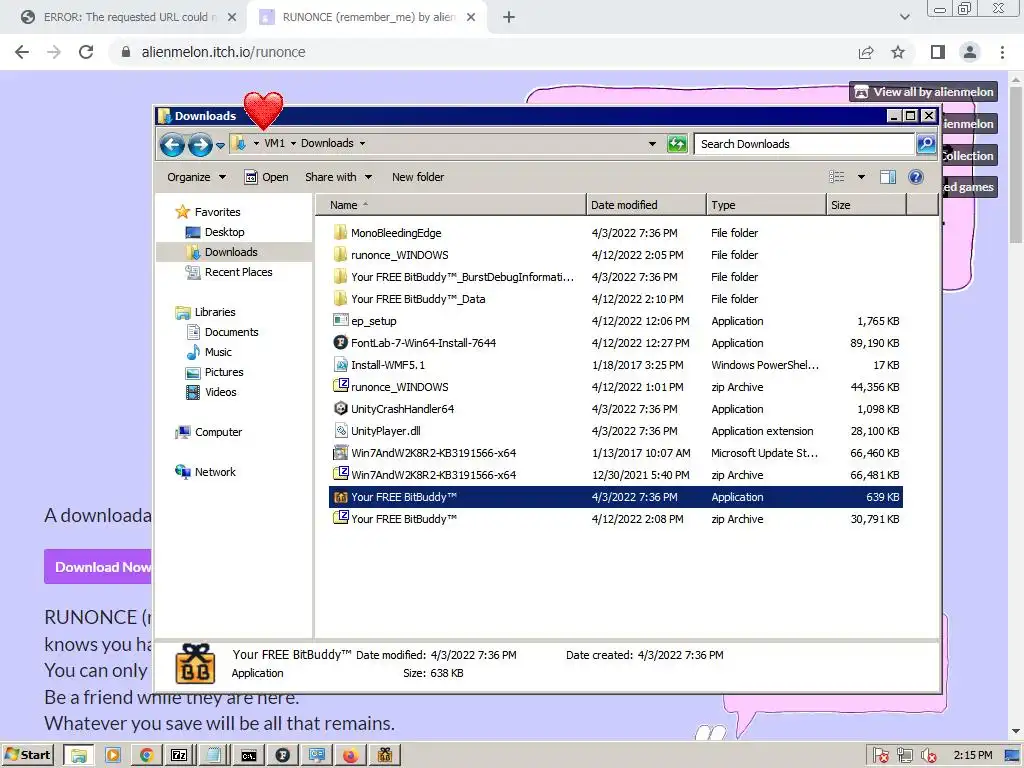Expand the Downloads breadcrumb dropdown arrow
The height and width of the screenshot is (768, 1024).
click(x=362, y=144)
